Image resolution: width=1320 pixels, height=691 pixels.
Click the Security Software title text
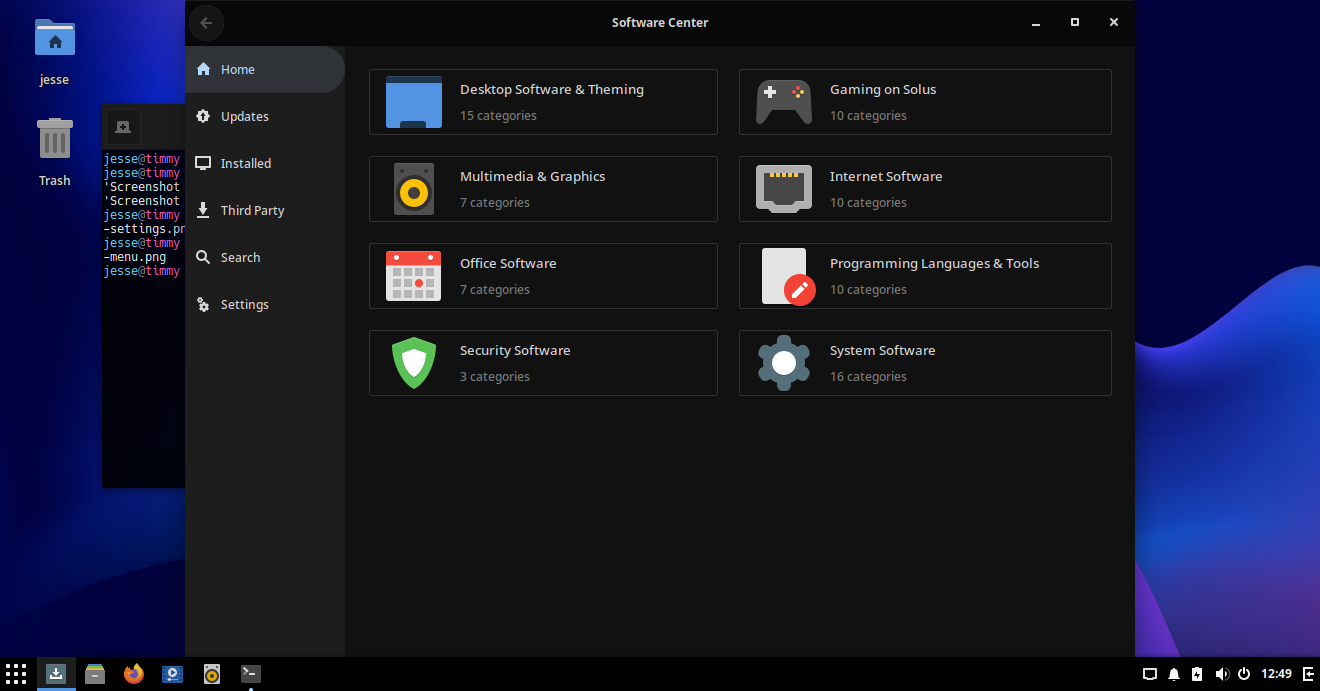click(515, 351)
